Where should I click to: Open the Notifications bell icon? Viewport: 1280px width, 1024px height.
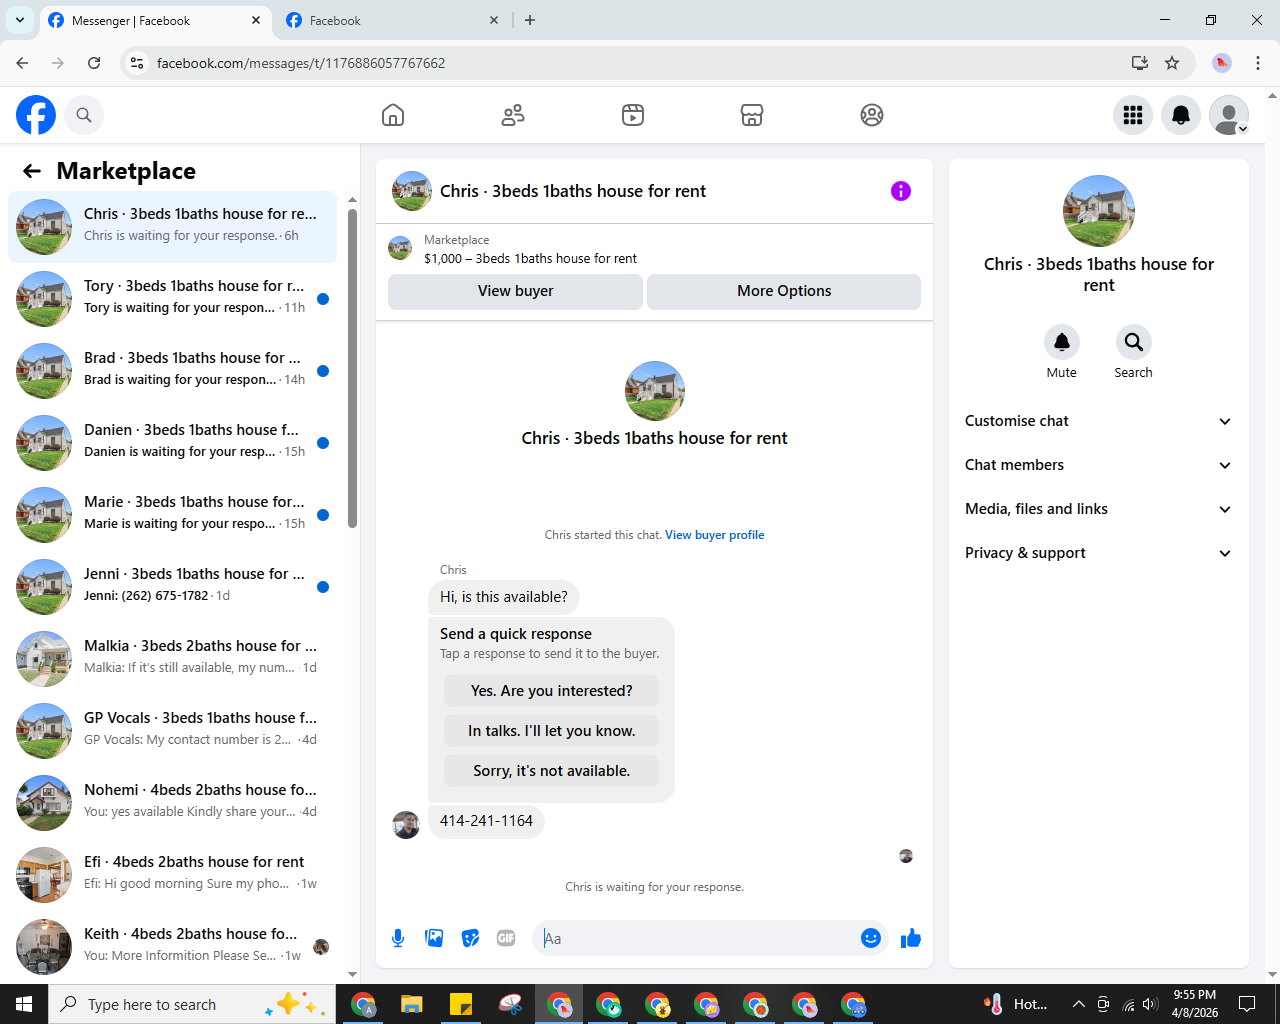pos(1181,115)
